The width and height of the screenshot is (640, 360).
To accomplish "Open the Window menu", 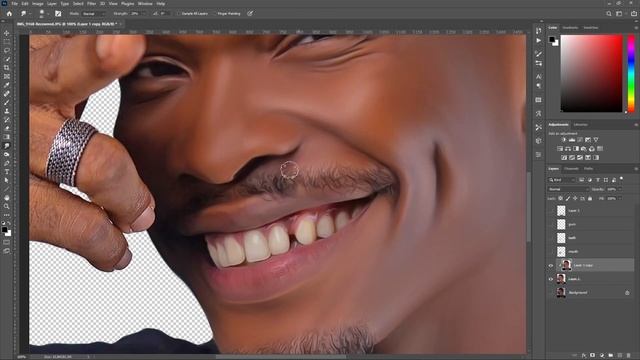I will pyautogui.click(x=145, y=3).
